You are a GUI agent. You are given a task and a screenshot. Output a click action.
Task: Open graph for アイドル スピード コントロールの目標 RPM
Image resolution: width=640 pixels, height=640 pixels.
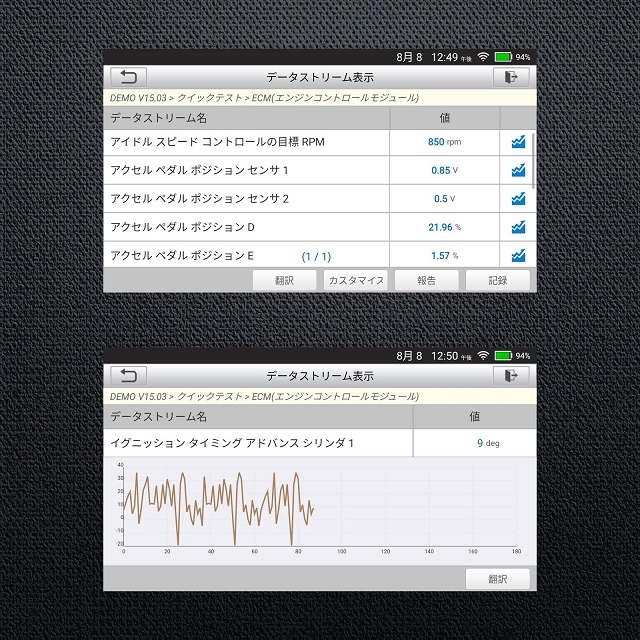click(x=517, y=142)
